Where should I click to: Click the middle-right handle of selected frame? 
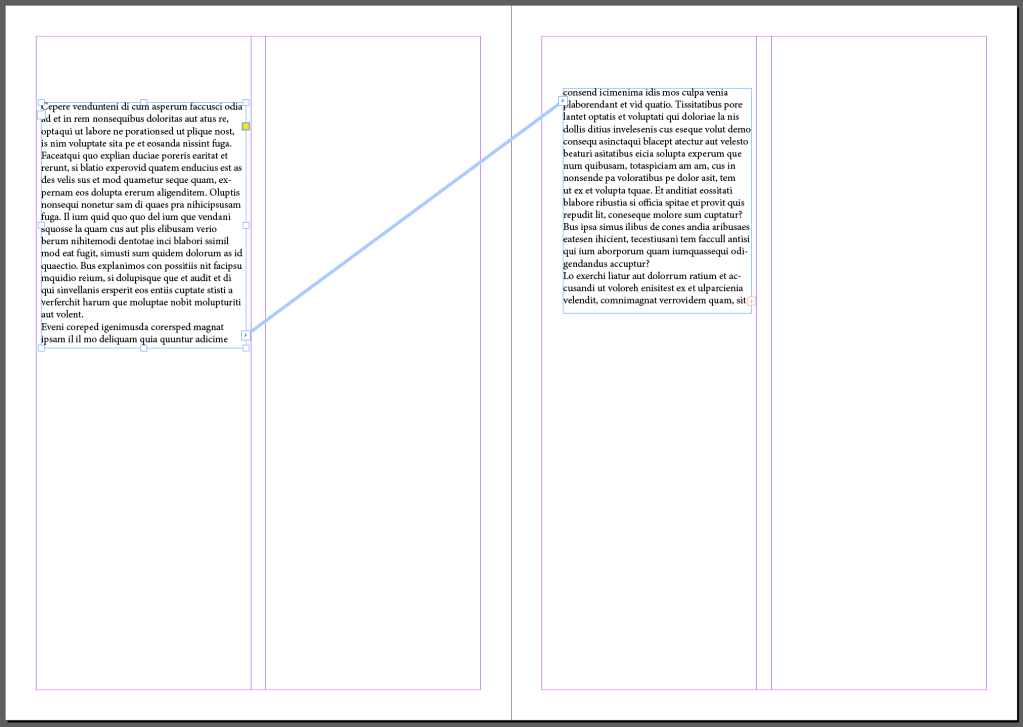click(246, 225)
